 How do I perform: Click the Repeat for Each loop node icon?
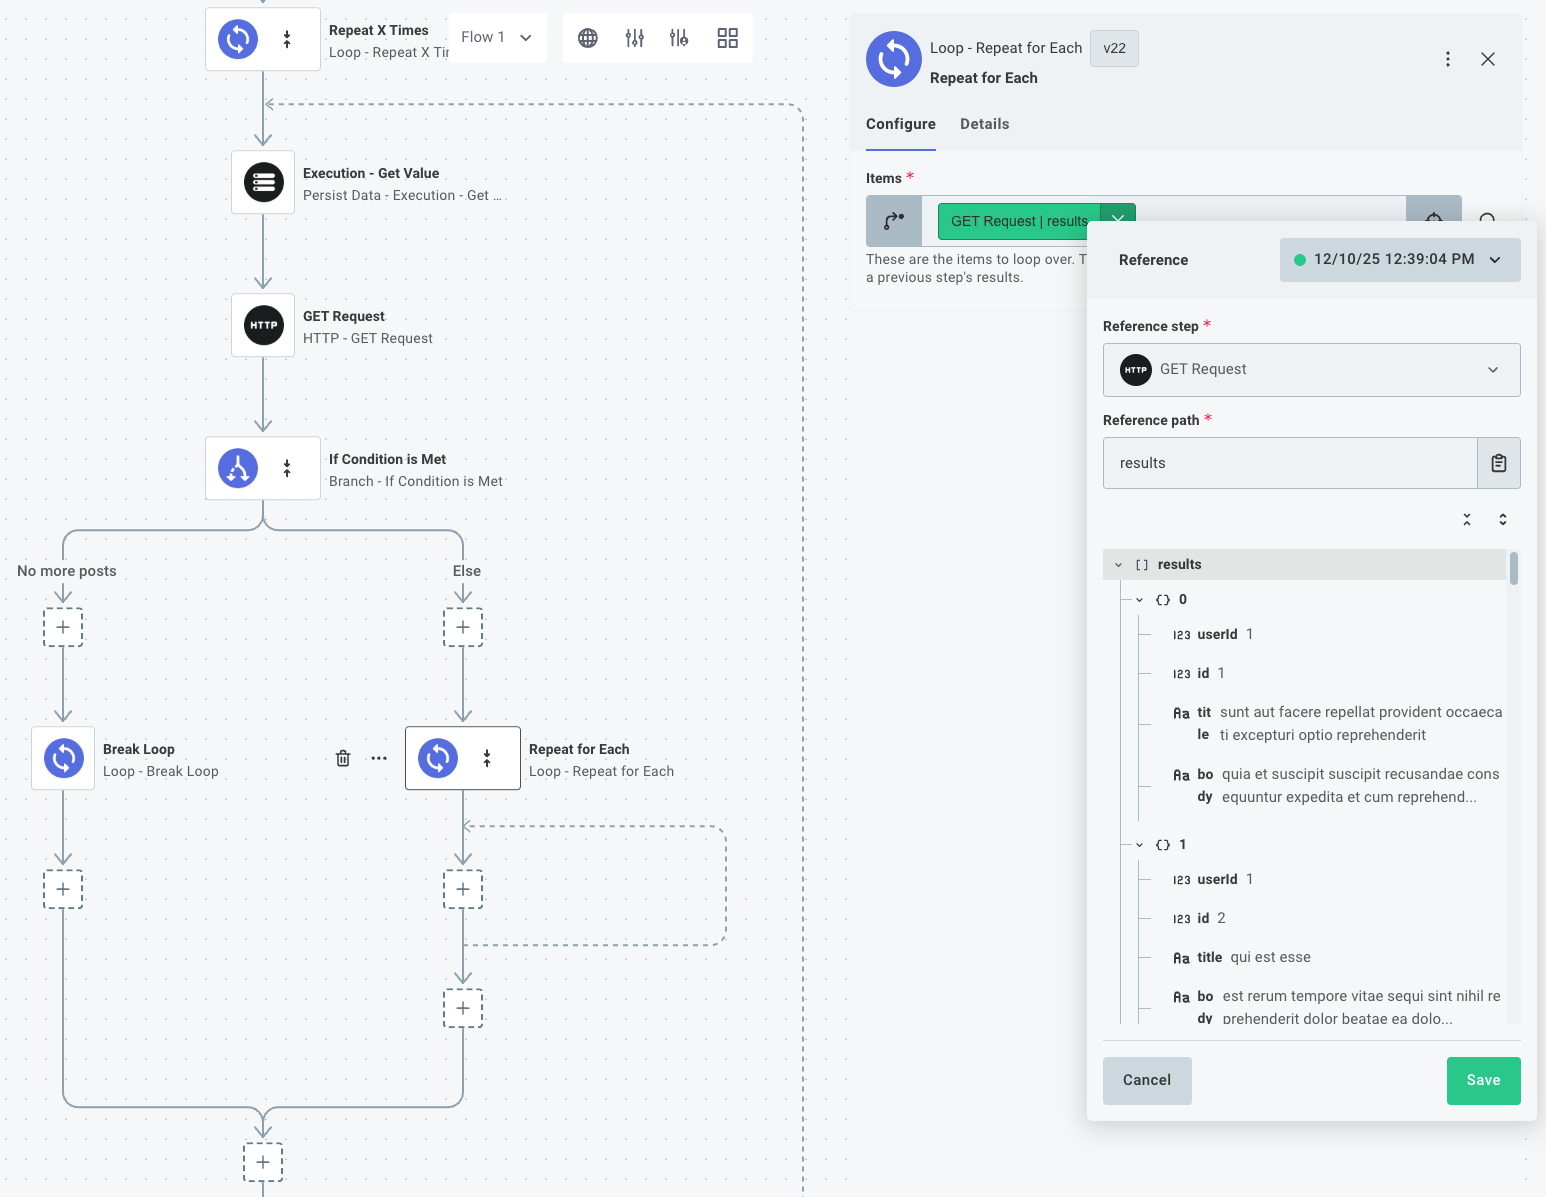click(437, 758)
